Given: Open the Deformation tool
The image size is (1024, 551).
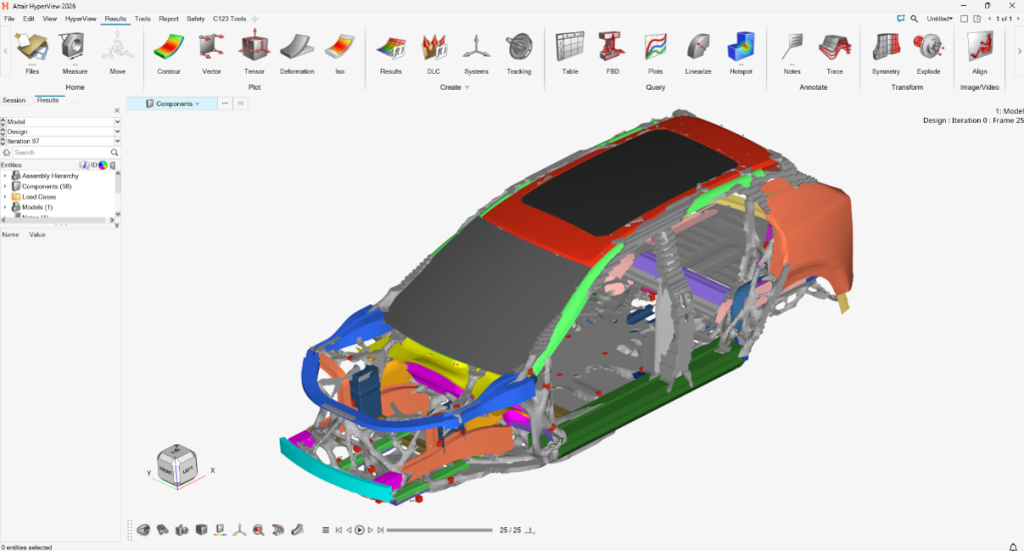Looking at the screenshot, I should tap(297, 52).
